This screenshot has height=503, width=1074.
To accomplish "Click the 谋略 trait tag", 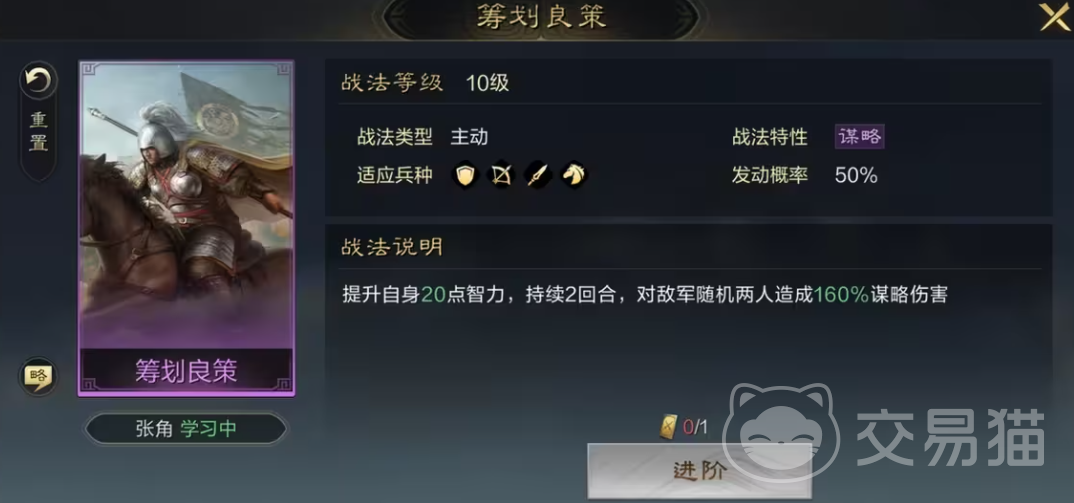I will pyautogui.click(x=860, y=136).
